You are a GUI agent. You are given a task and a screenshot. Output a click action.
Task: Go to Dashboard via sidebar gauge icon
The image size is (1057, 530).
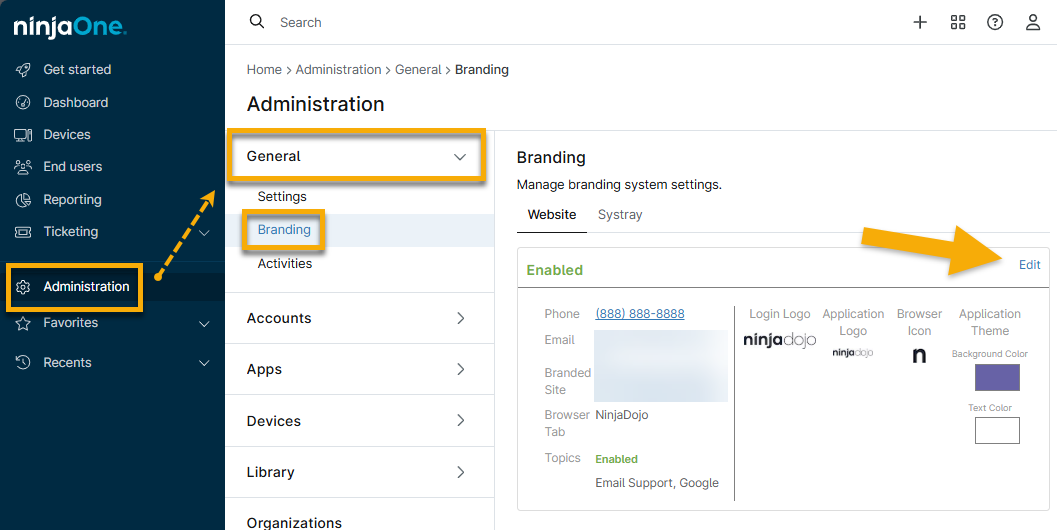(x=24, y=103)
